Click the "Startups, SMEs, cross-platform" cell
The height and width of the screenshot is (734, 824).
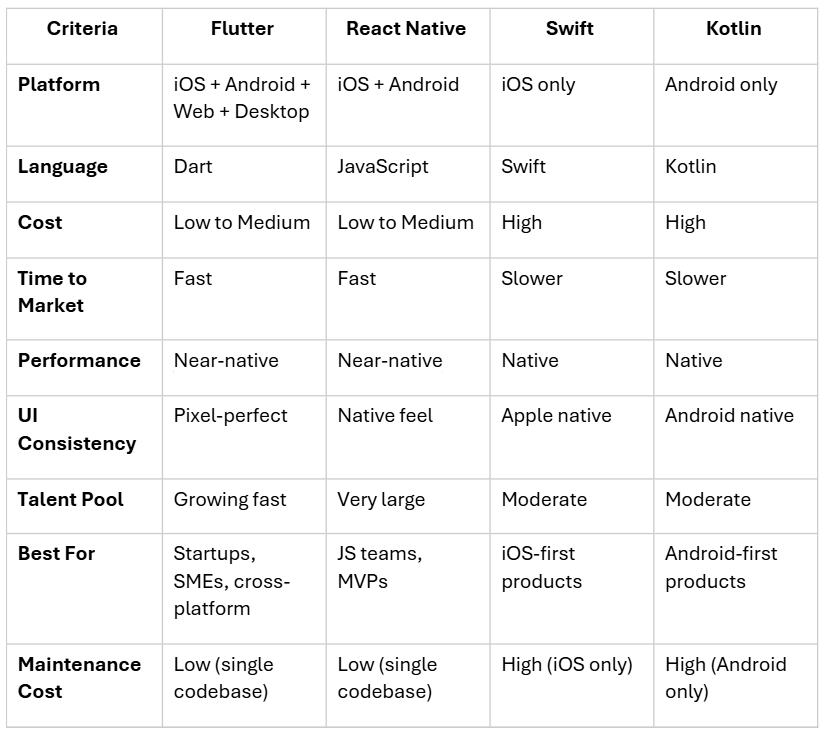pos(232,581)
